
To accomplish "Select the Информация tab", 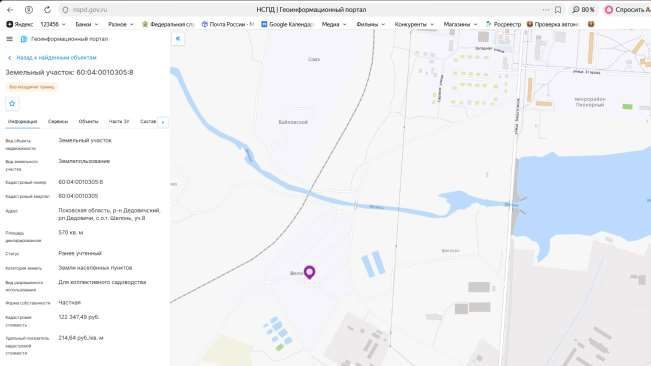I will [22, 122].
